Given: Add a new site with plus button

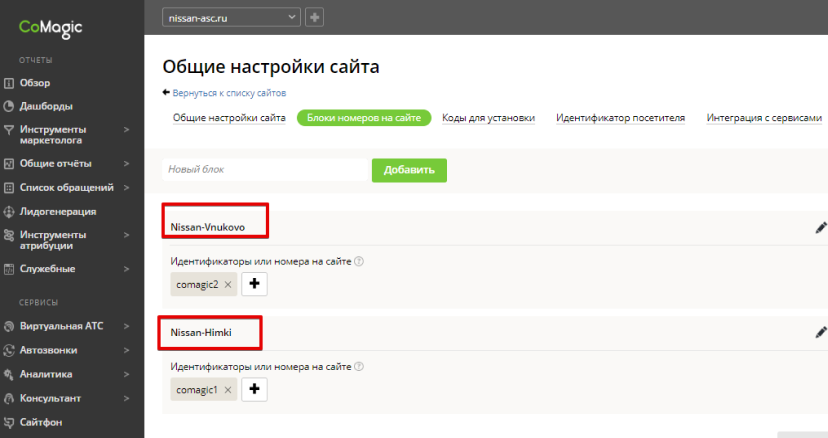Looking at the screenshot, I should (314, 17).
